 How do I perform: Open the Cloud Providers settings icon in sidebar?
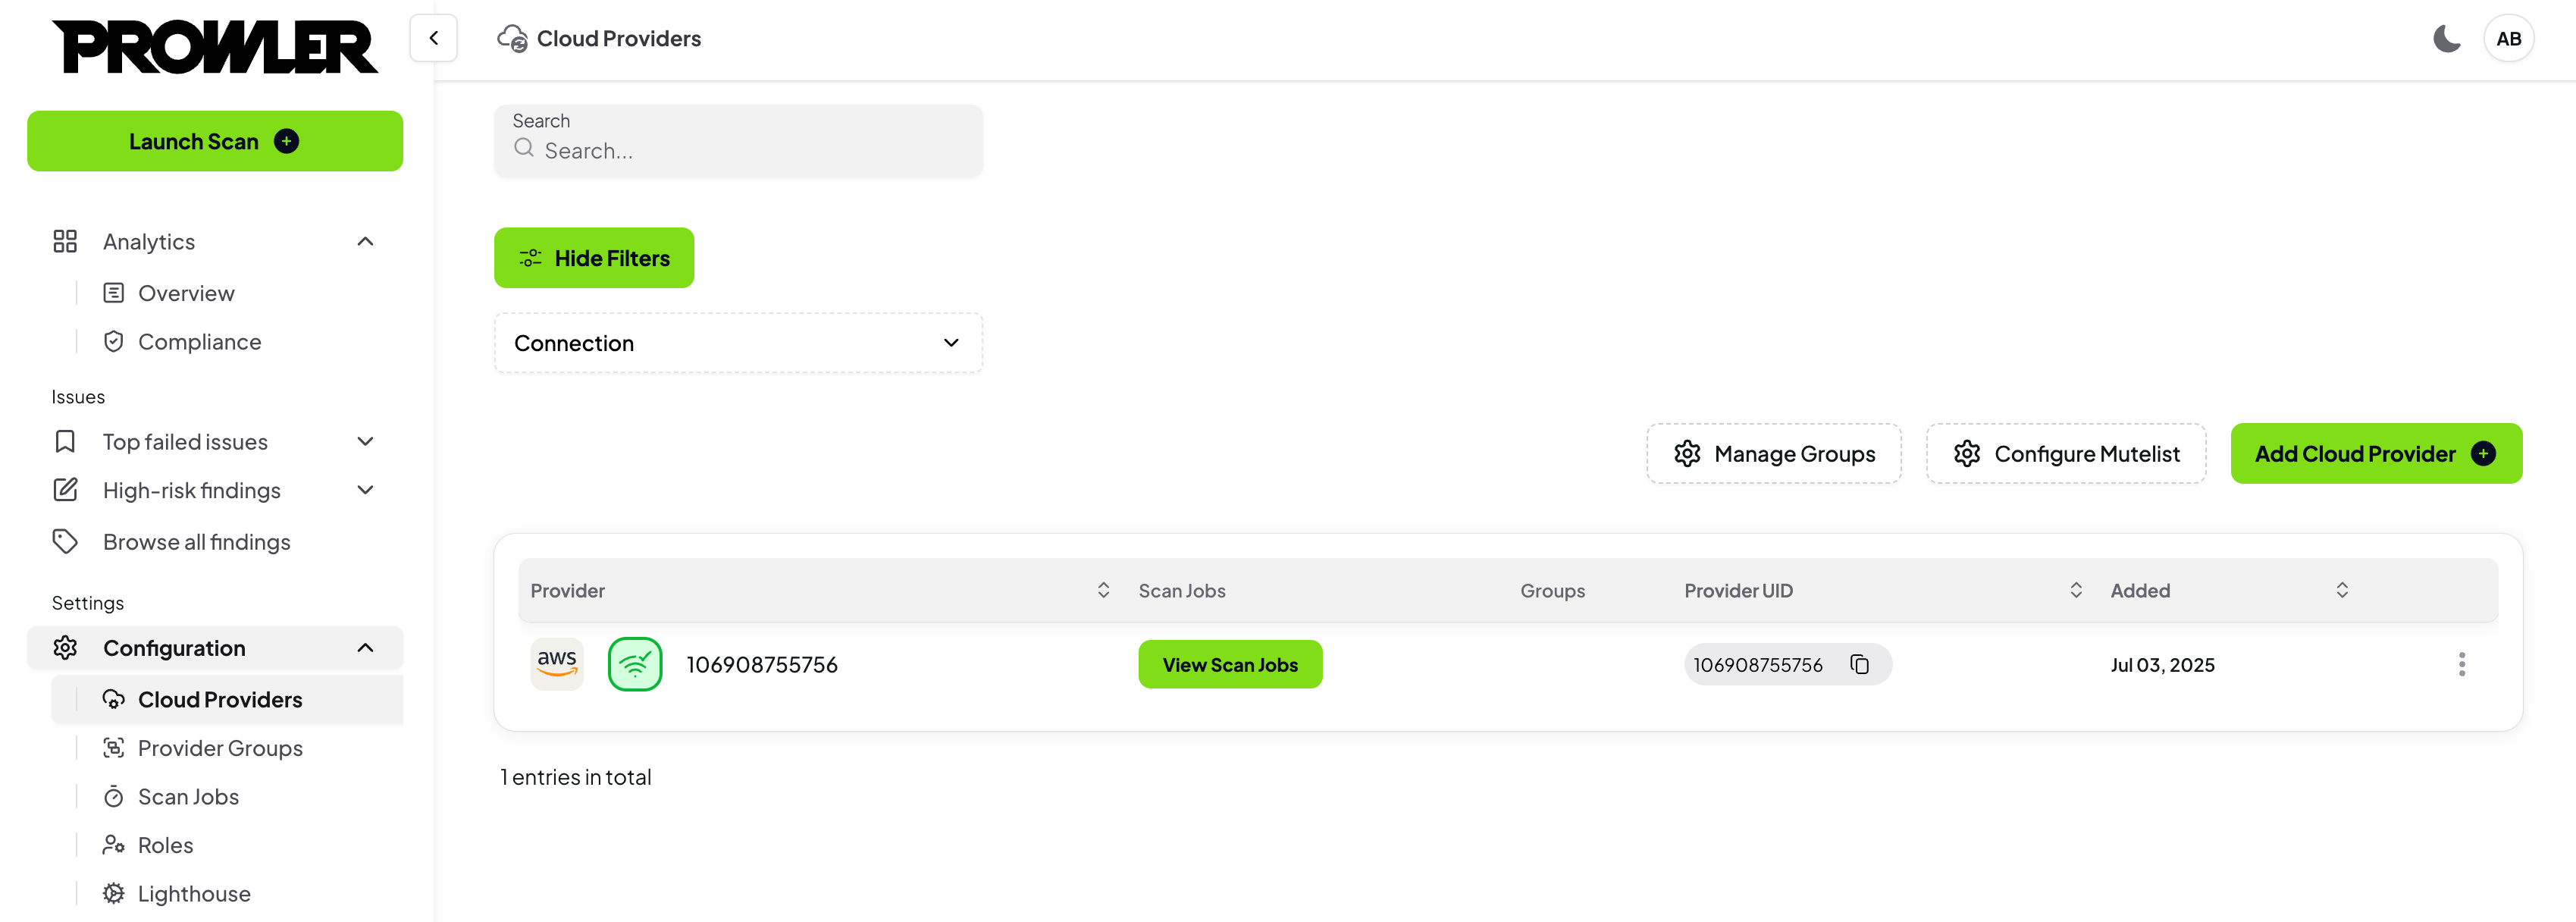(x=114, y=699)
